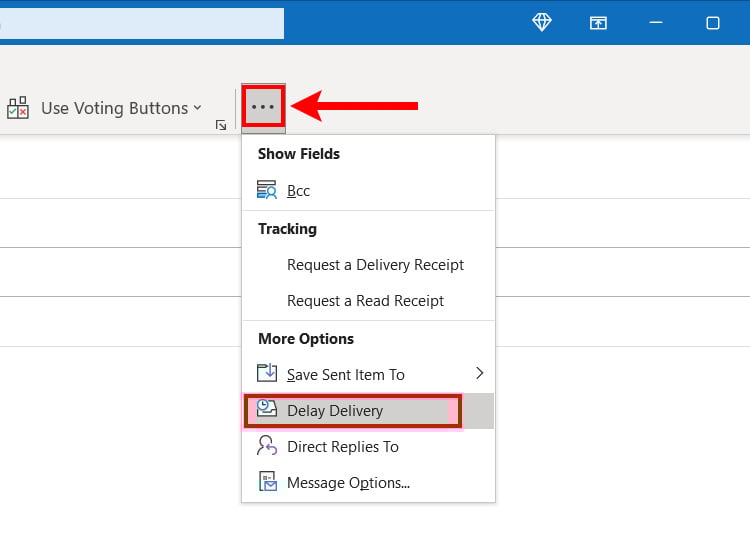Open the Tracking group dialog launcher

221,125
